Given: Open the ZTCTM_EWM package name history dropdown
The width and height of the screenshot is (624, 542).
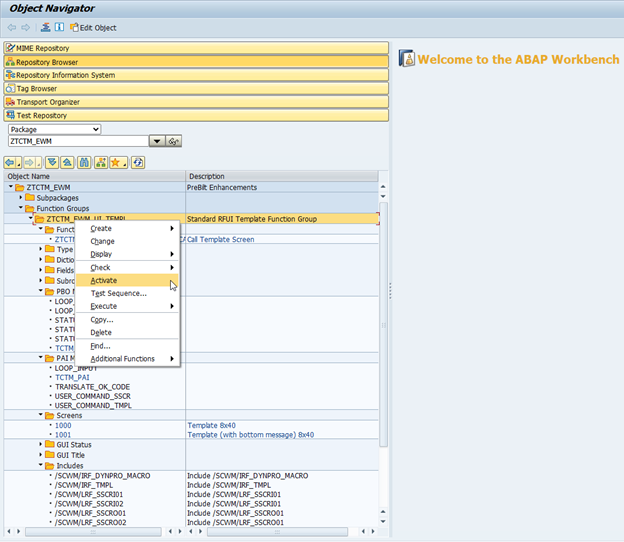Looking at the screenshot, I should (x=156, y=142).
